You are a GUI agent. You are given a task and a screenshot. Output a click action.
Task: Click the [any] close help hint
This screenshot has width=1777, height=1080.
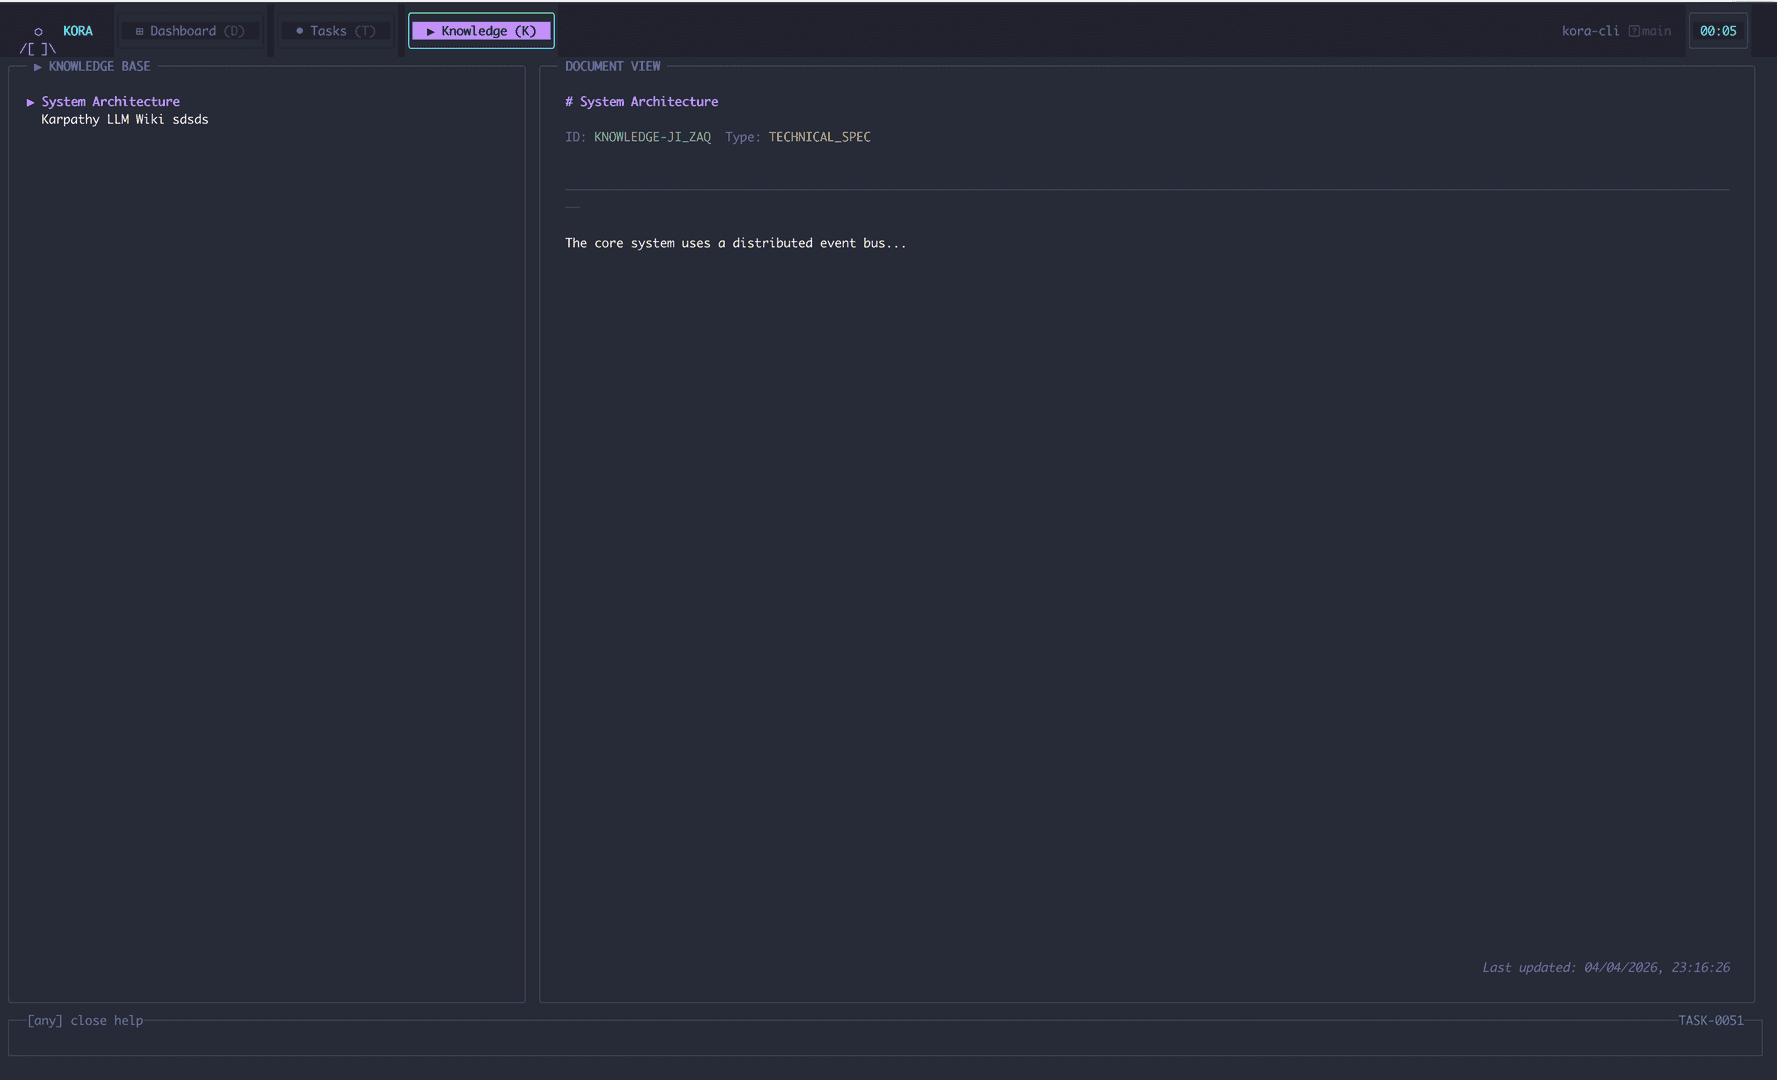(x=85, y=1020)
